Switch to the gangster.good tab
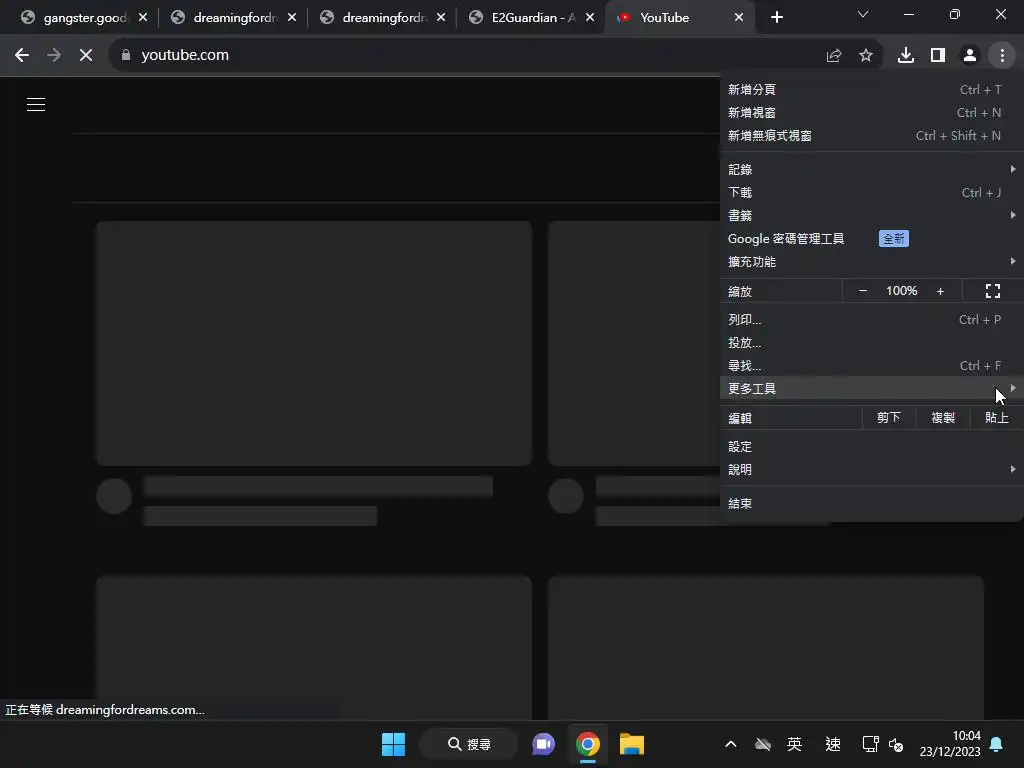This screenshot has height=768, width=1024. 82,18
